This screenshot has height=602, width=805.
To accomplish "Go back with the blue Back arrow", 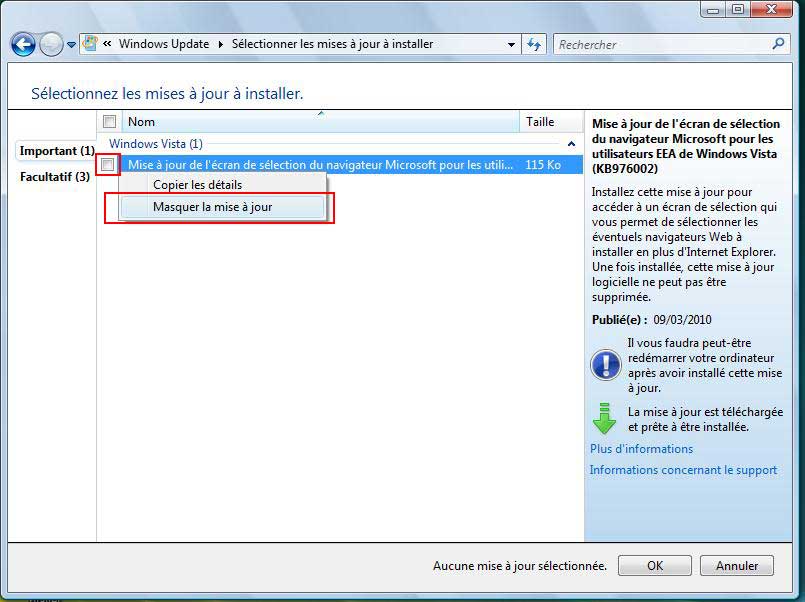I will tap(23, 44).
